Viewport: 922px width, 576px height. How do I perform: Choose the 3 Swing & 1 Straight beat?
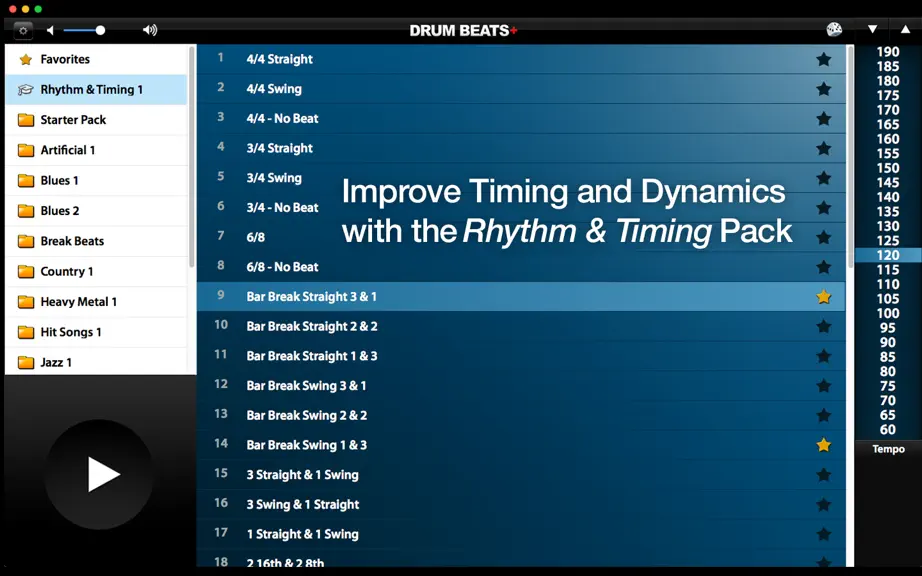click(x=521, y=504)
